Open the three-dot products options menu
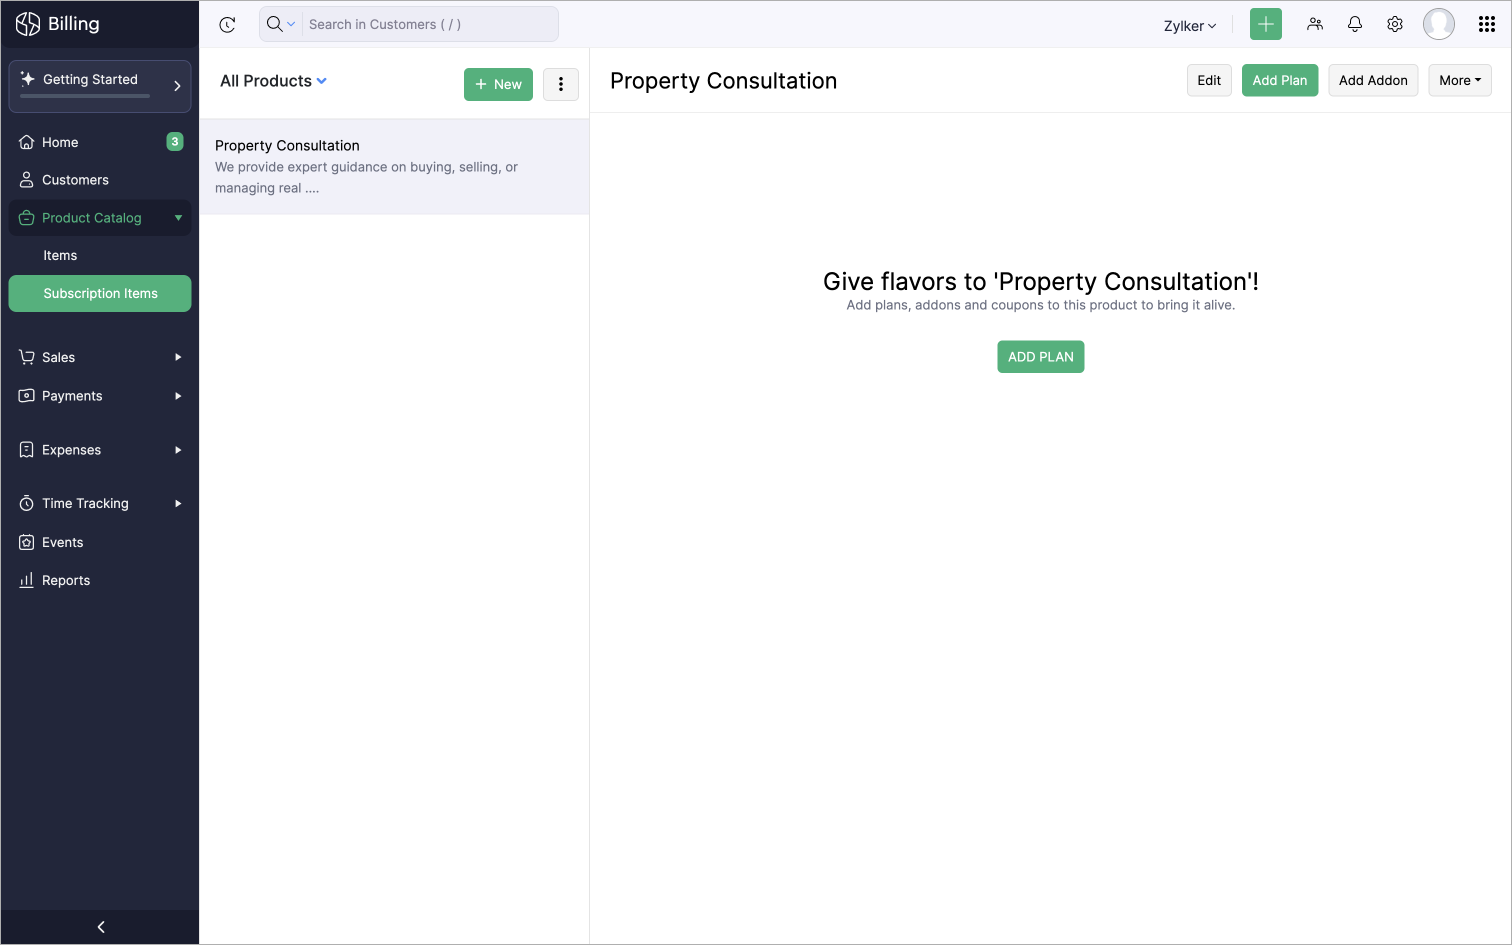Viewport: 1512px width, 945px height. 561,84
